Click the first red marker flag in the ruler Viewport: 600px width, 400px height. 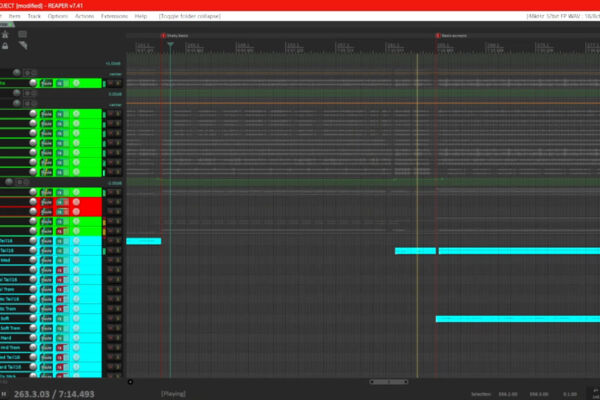click(163, 36)
